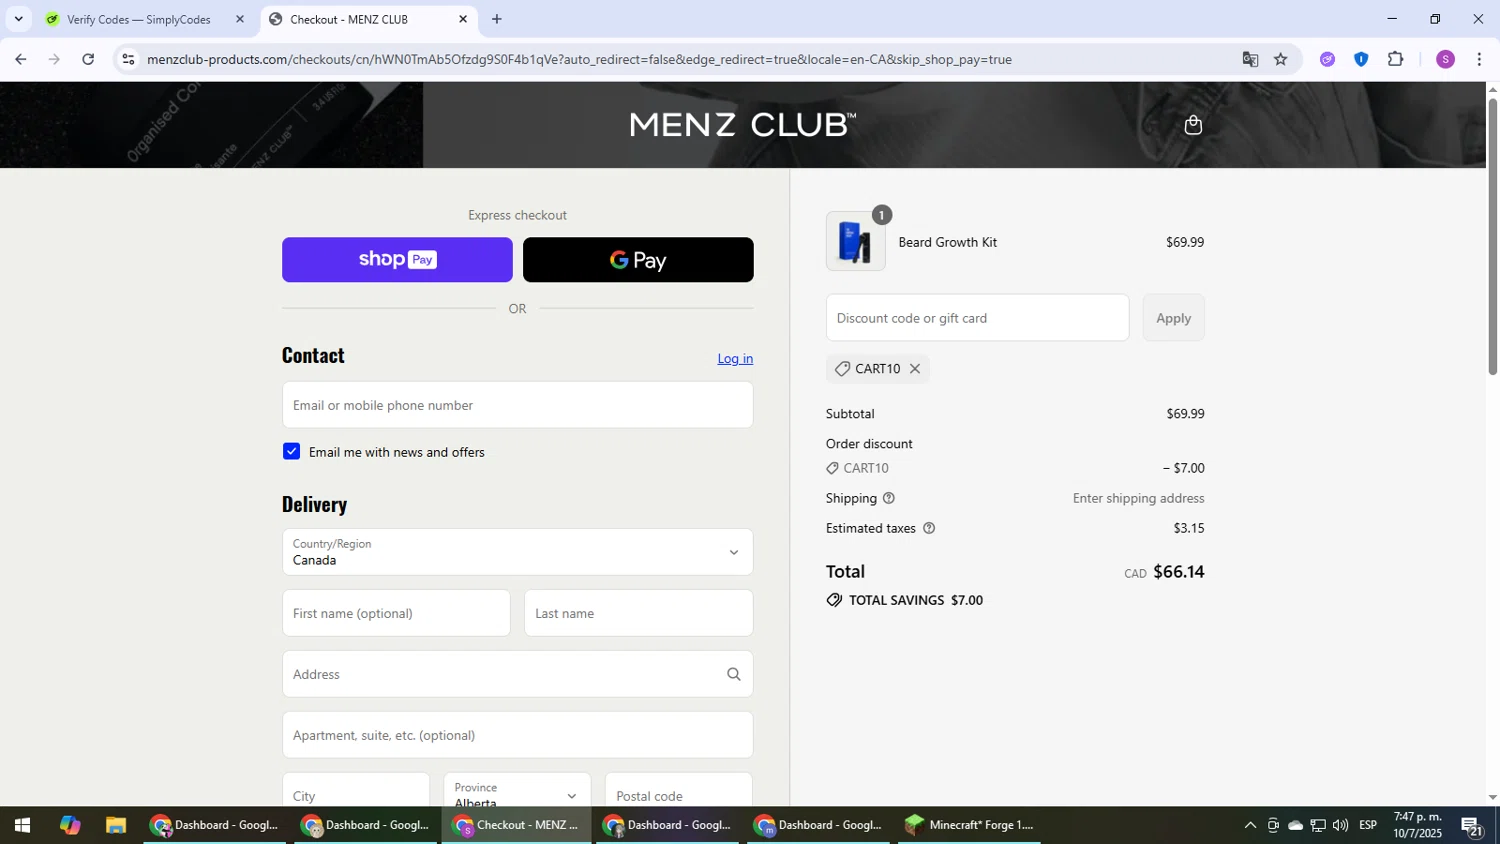This screenshot has width=1500, height=844.
Task: Click the Beard Growth Kit product thumbnail
Action: (855, 242)
